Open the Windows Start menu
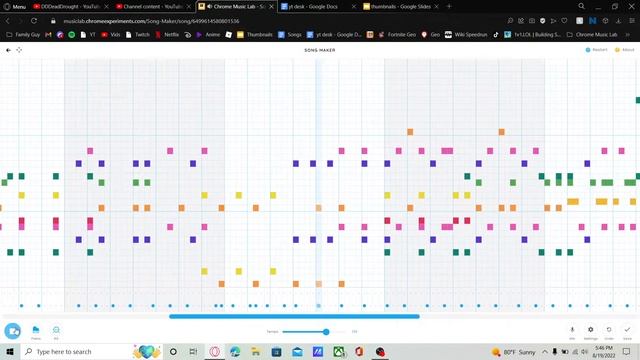The height and width of the screenshot is (360, 640). tap(10, 351)
